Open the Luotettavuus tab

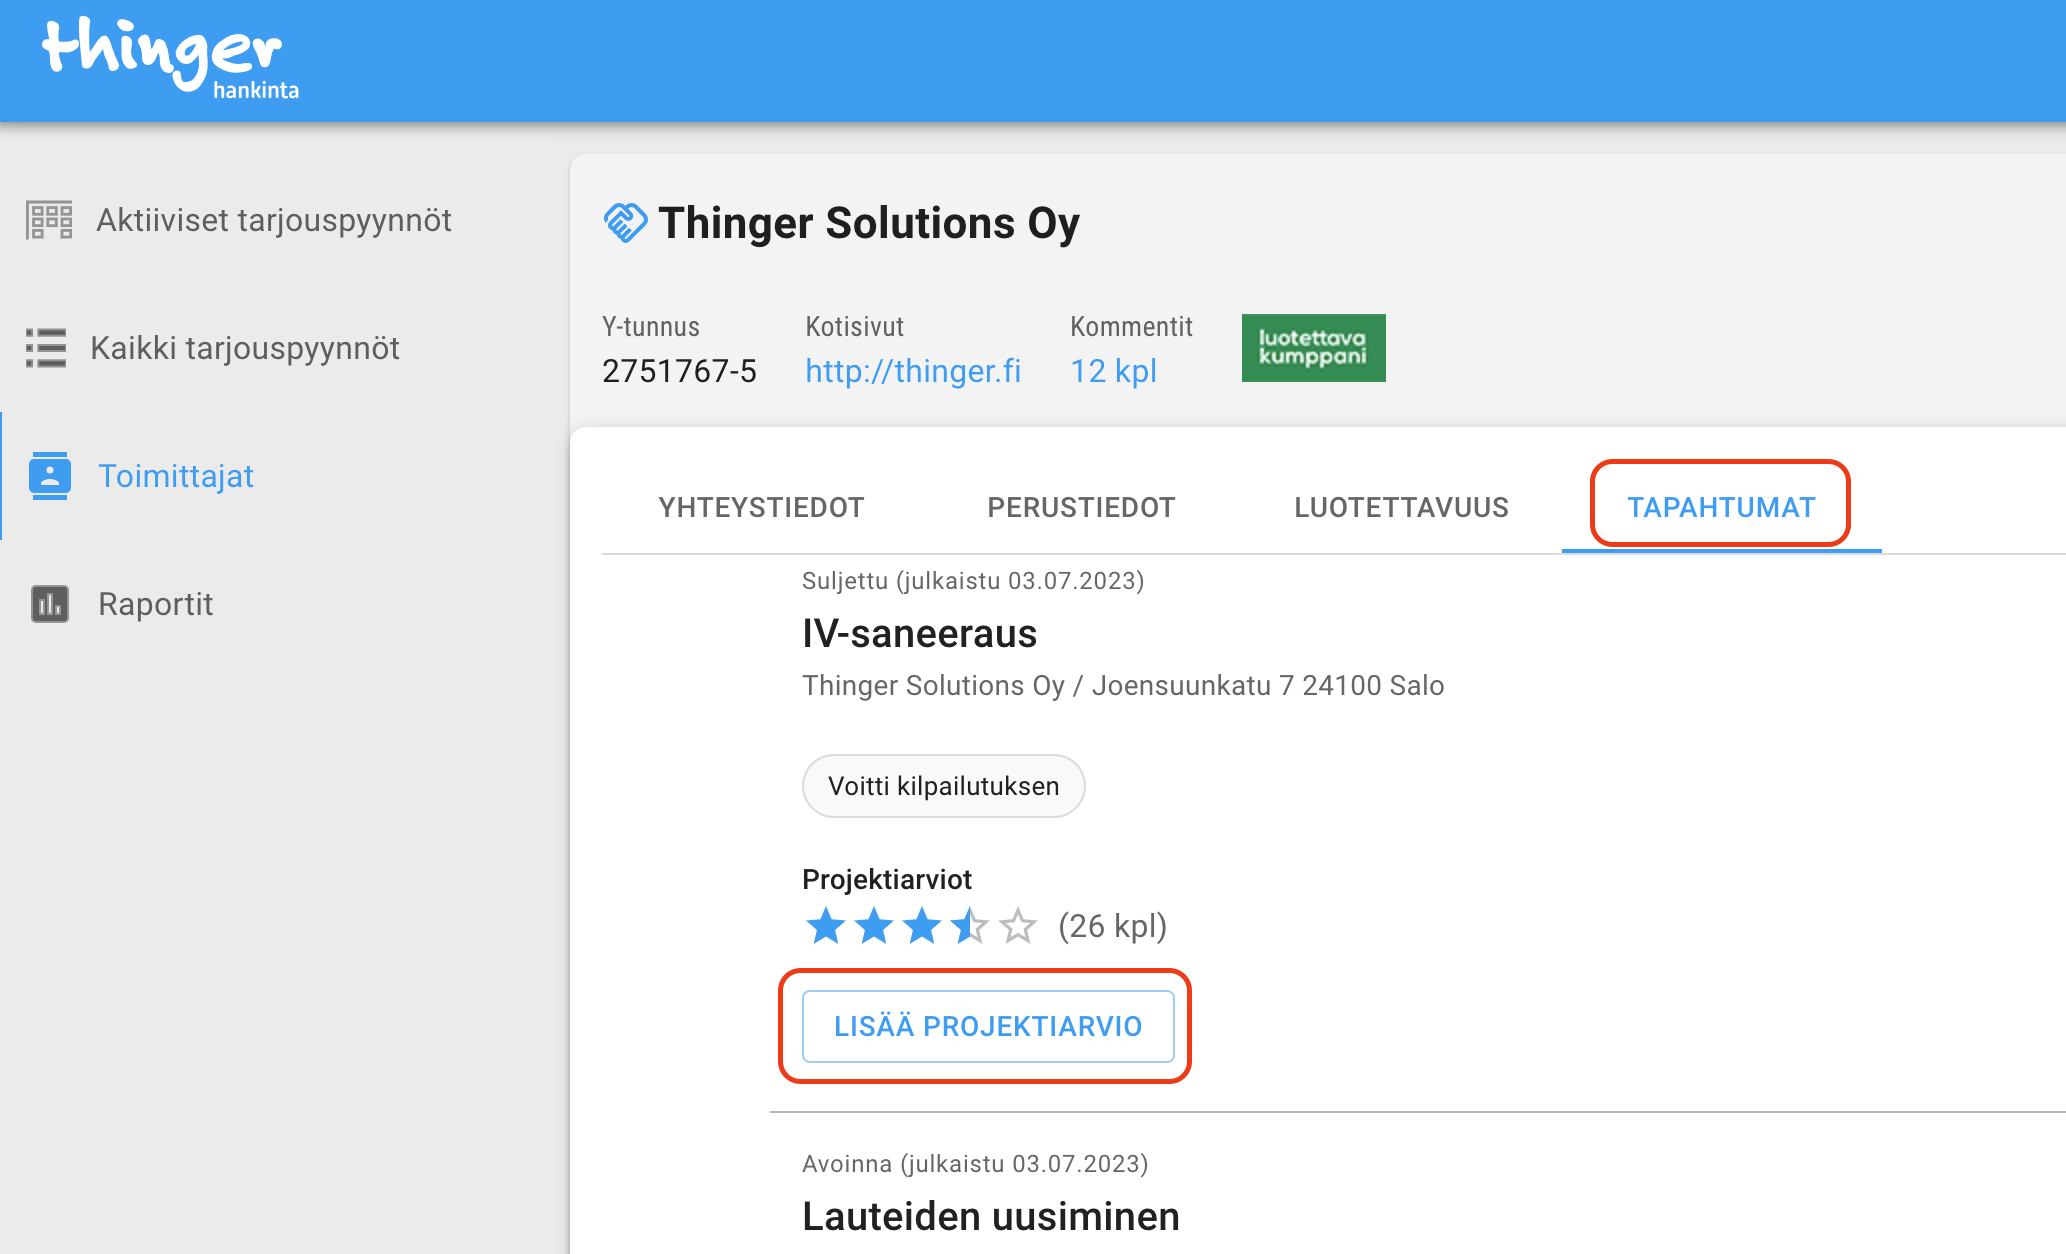(x=1401, y=507)
